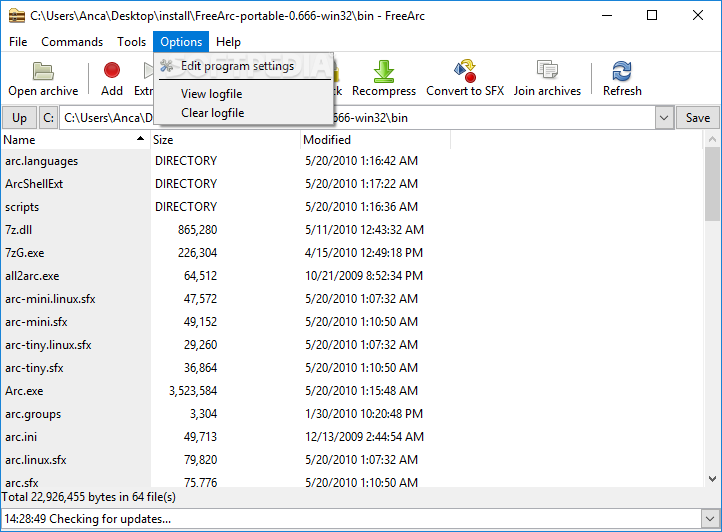The height and width of the screenshot is (532, 722).
Task: Click in the path address field
Action: 357,118
